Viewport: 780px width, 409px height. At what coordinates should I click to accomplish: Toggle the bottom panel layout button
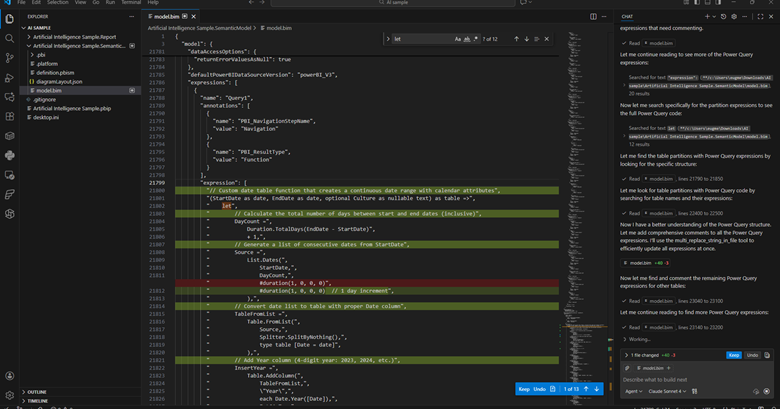point(707,2)
